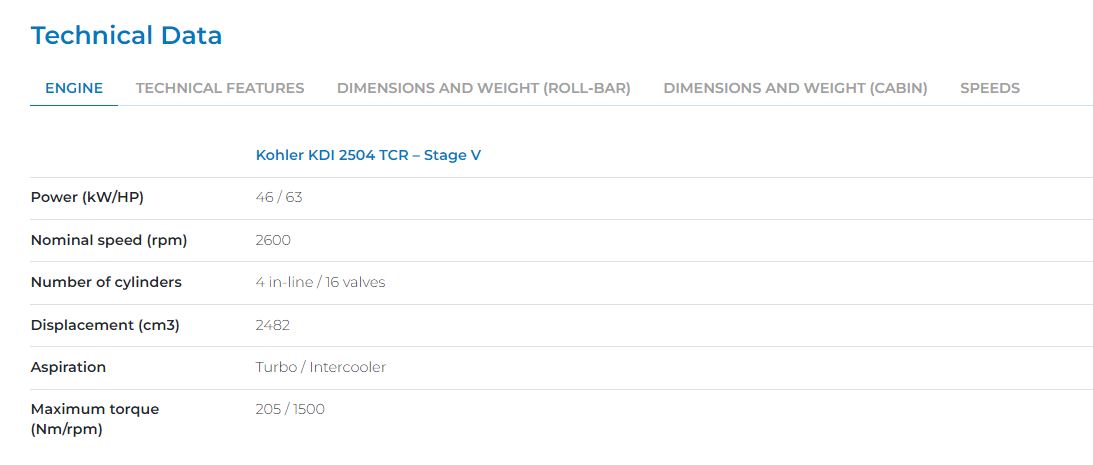
Task: Click the Nominal speed (rpm) label
Action: tap(109, 240)
